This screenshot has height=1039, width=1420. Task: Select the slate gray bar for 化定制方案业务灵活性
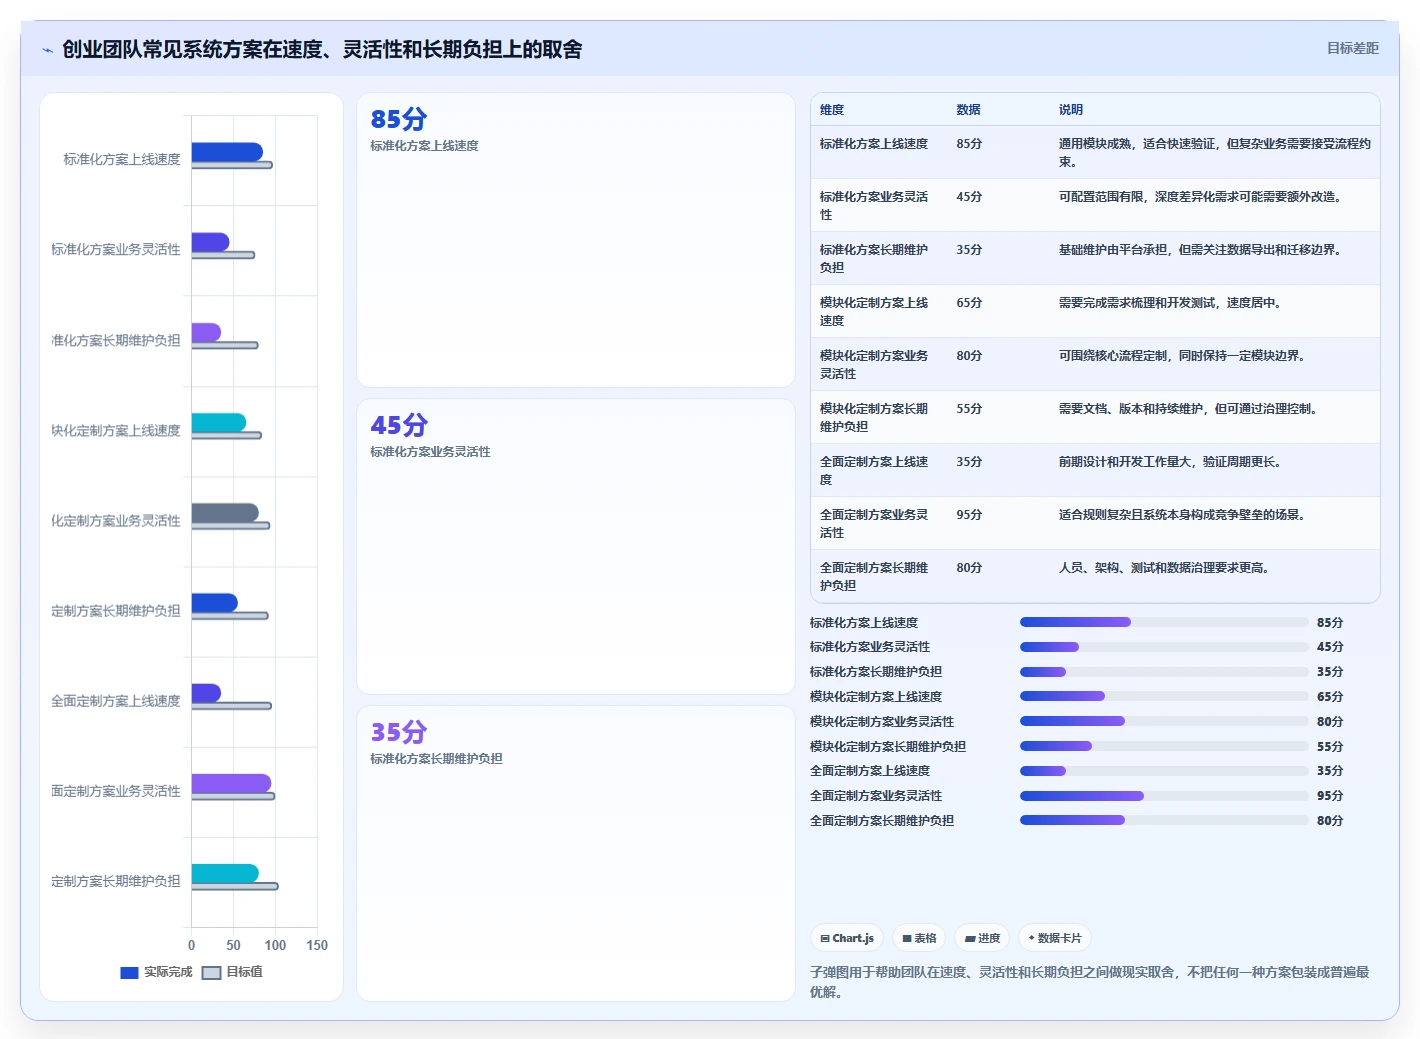point(225,512)
